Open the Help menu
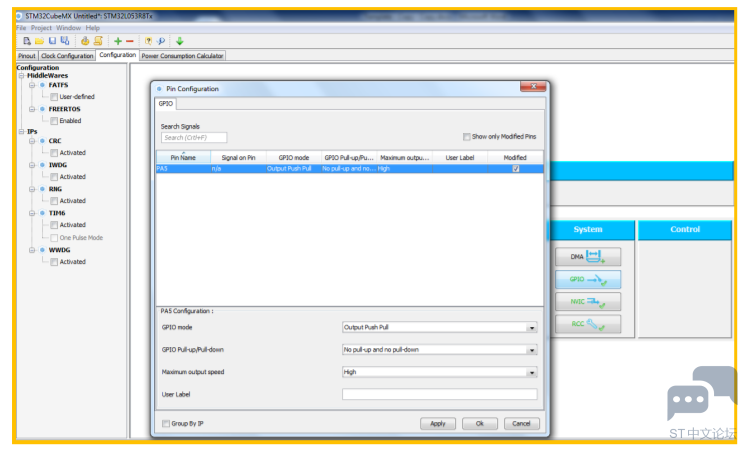Image resolution: width=746 pixels, height=449 pixels. click(93, 28)
